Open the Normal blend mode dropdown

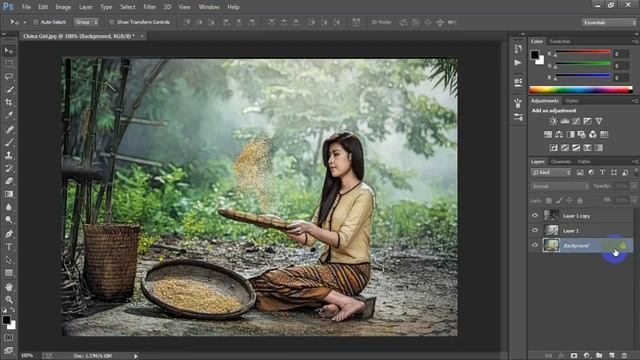coord(560,186)
